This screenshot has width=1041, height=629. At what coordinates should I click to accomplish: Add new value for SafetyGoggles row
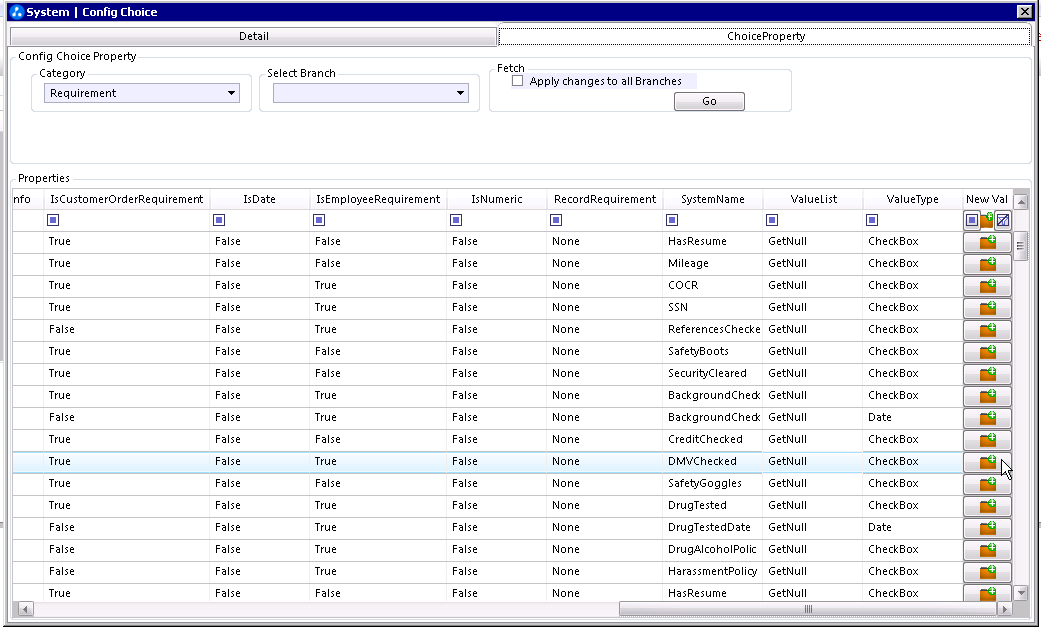point(987,483)
